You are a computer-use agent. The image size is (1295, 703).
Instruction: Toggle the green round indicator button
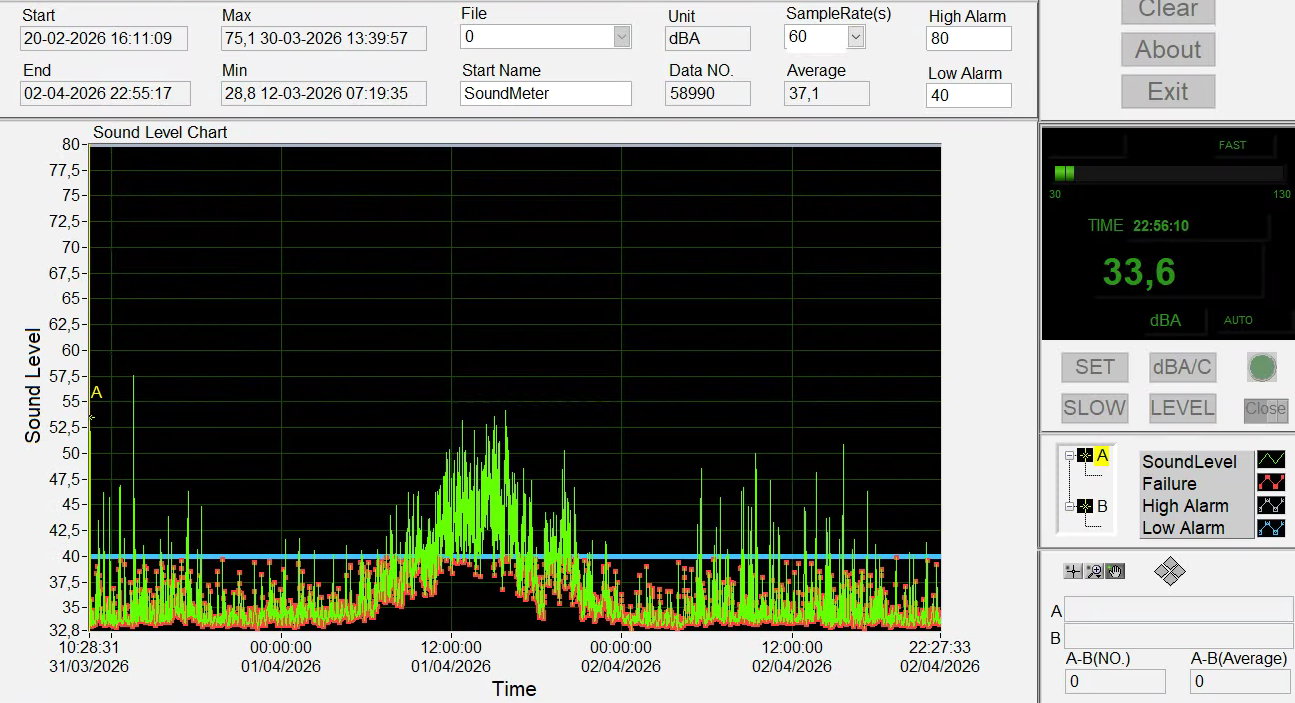coord(1262,368)
